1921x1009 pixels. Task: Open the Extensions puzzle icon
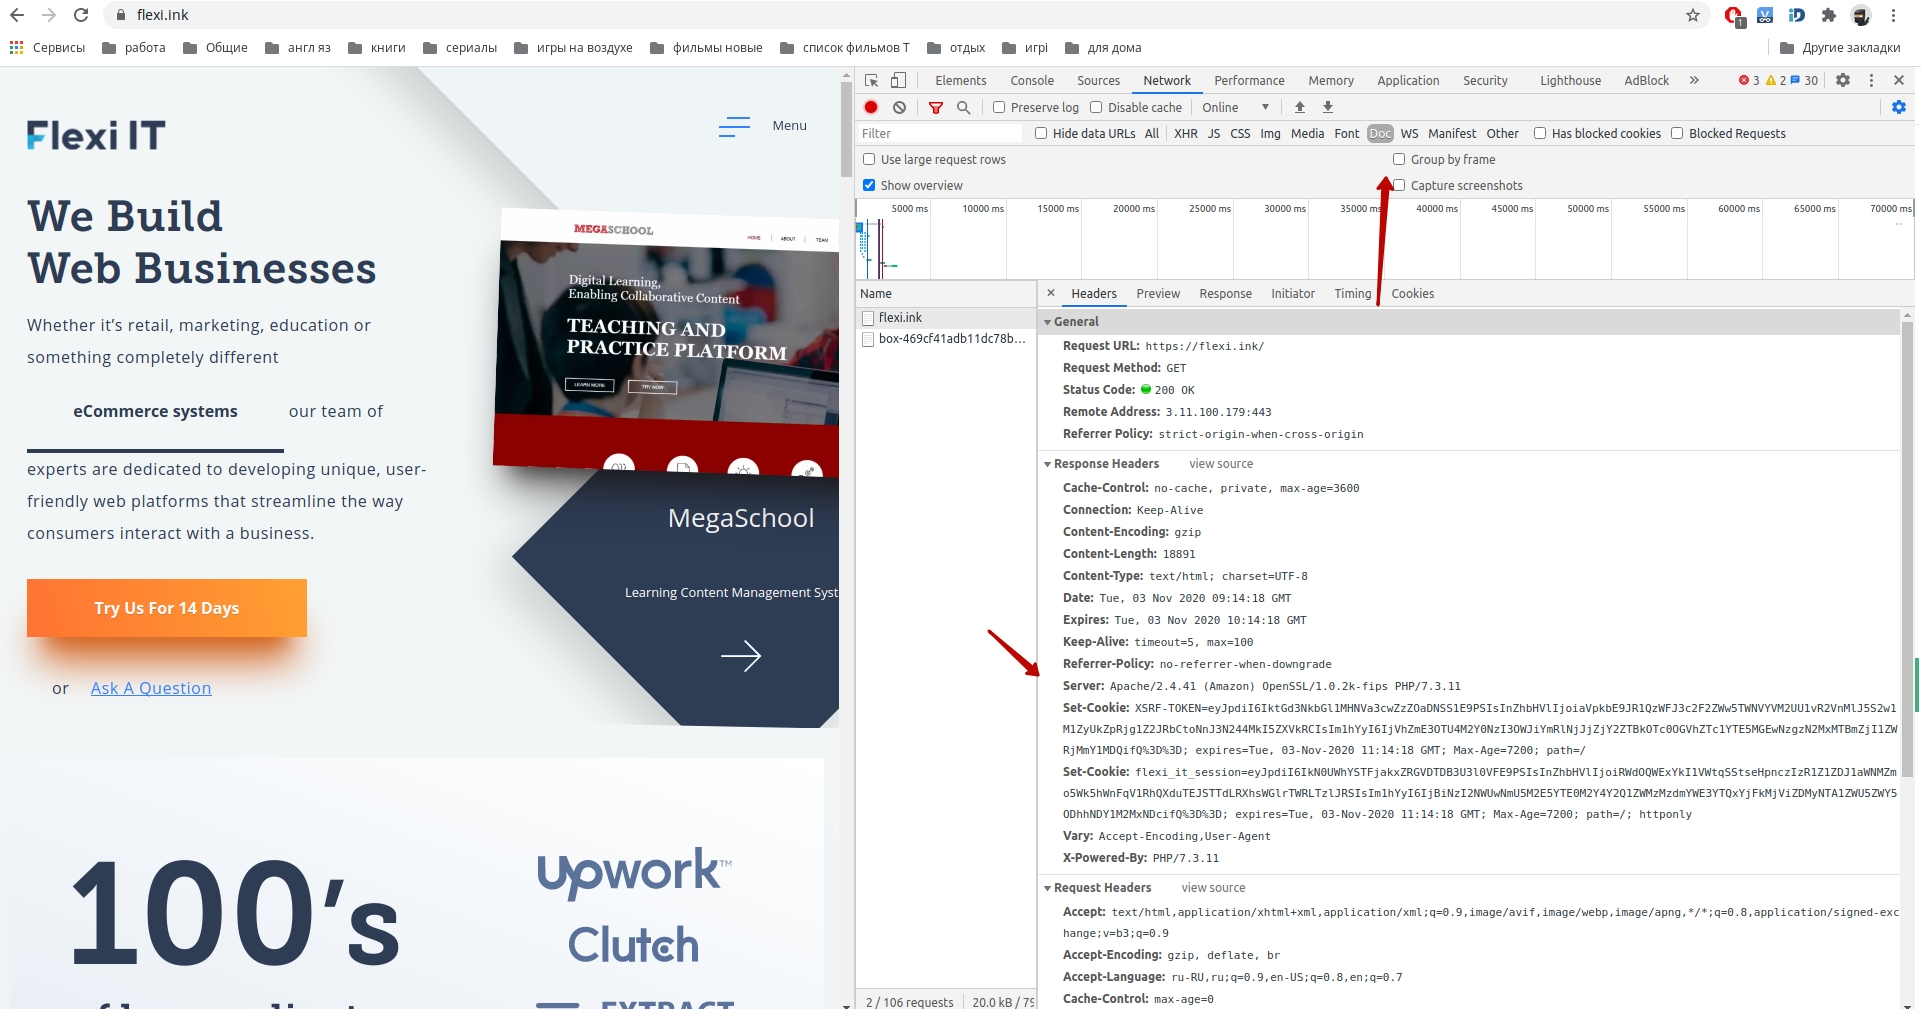(x=1829, y=15)
